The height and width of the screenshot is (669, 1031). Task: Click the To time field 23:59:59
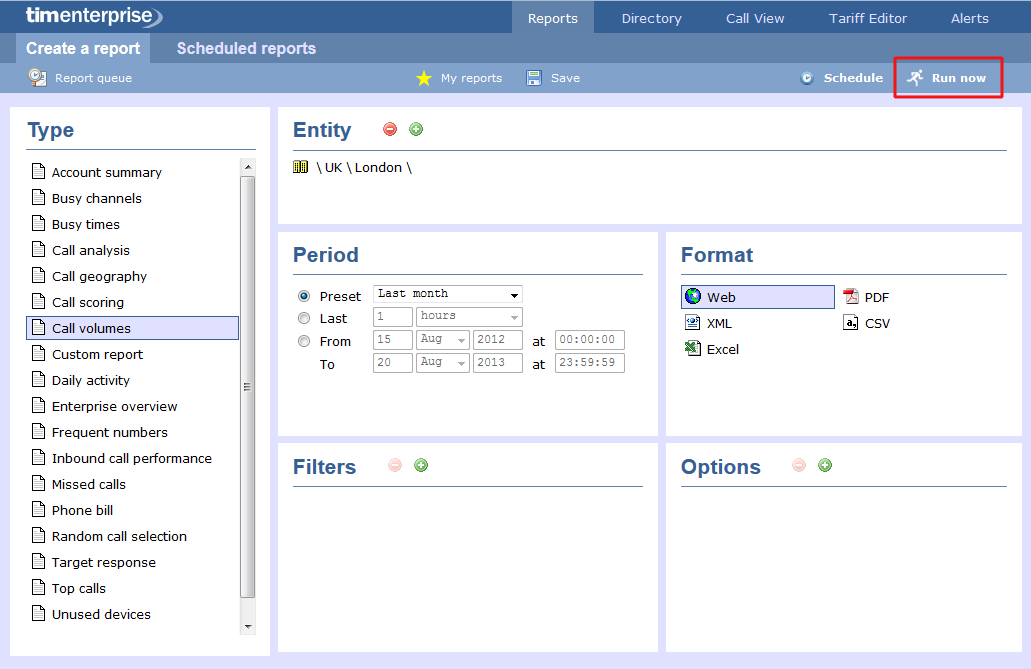[x=590, y=362]
